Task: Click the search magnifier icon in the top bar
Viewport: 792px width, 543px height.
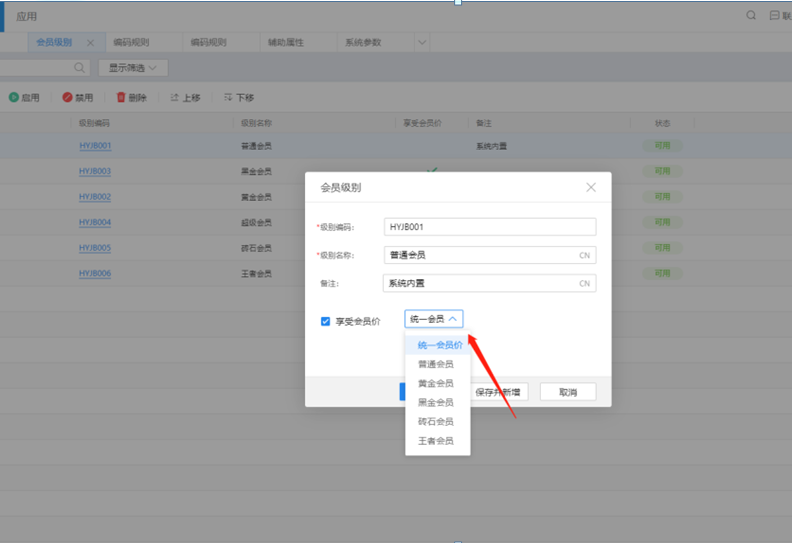Action: (x=751, y=16)
